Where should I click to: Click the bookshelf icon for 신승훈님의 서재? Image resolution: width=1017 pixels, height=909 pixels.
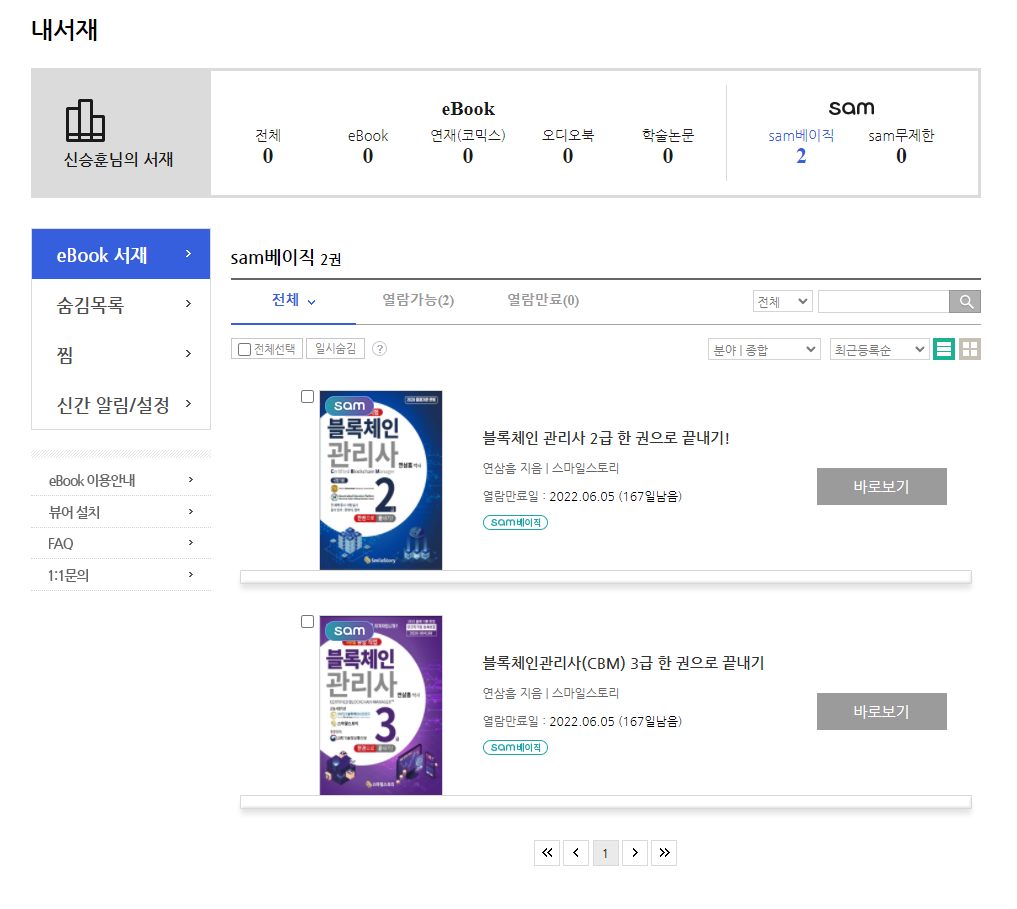[85, 121]
